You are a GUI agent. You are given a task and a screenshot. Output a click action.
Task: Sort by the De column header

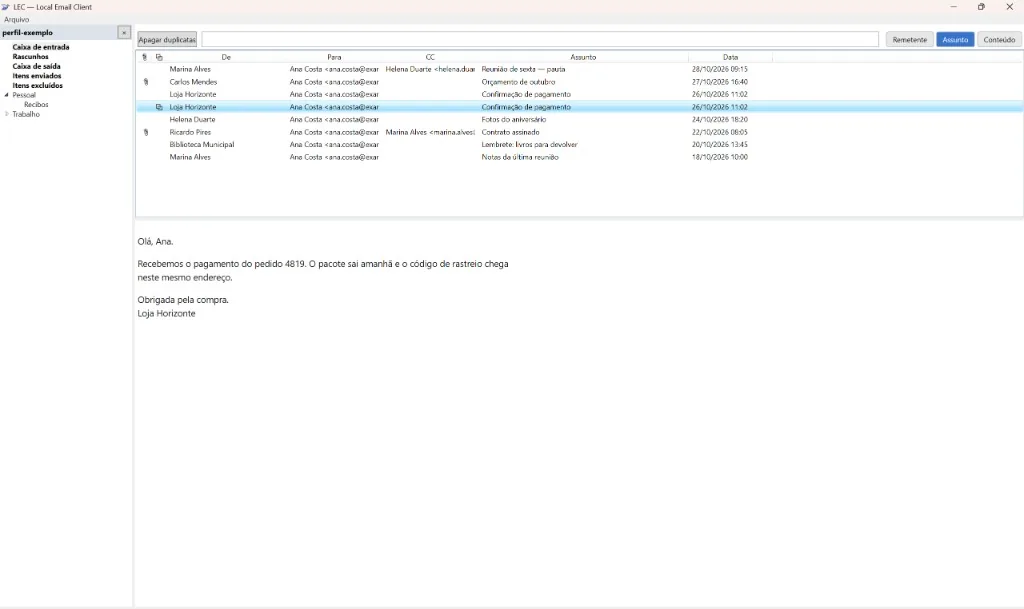[x=226, y=57]
